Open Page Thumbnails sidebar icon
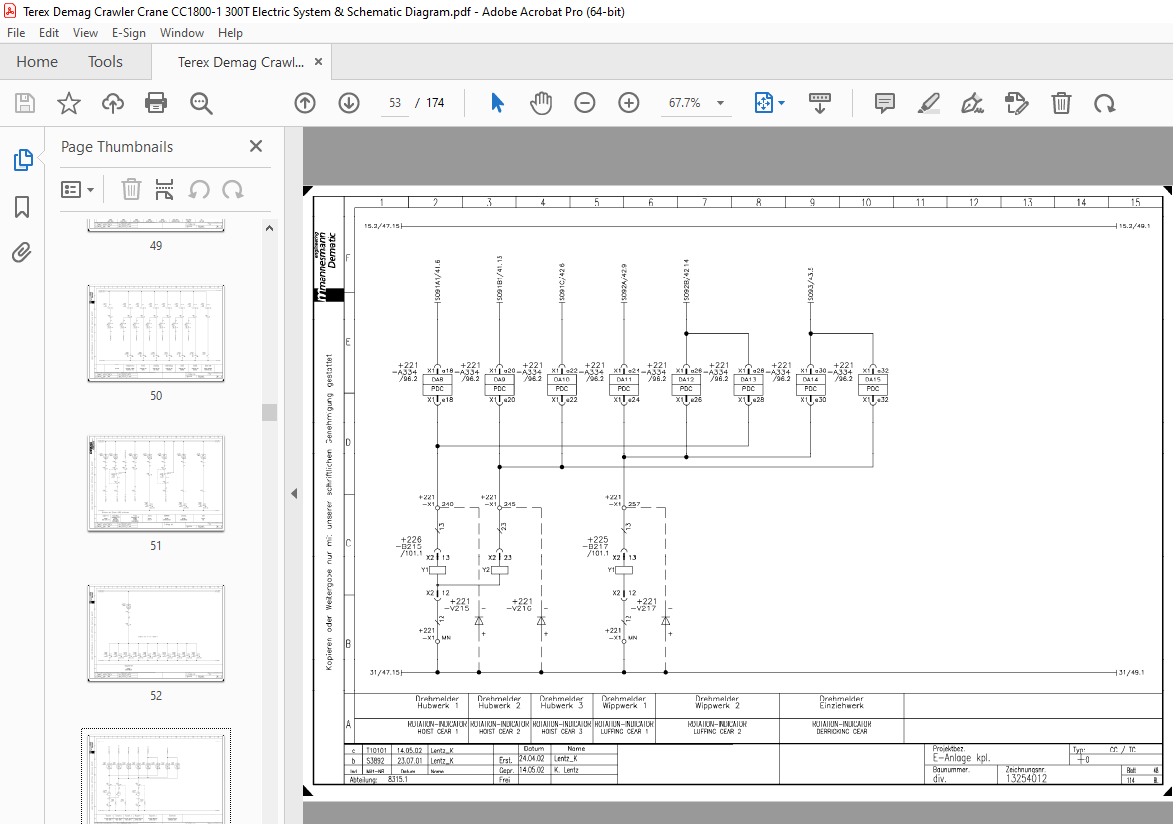The height and width of the screenshot is (824, 1173). [22, 159]
